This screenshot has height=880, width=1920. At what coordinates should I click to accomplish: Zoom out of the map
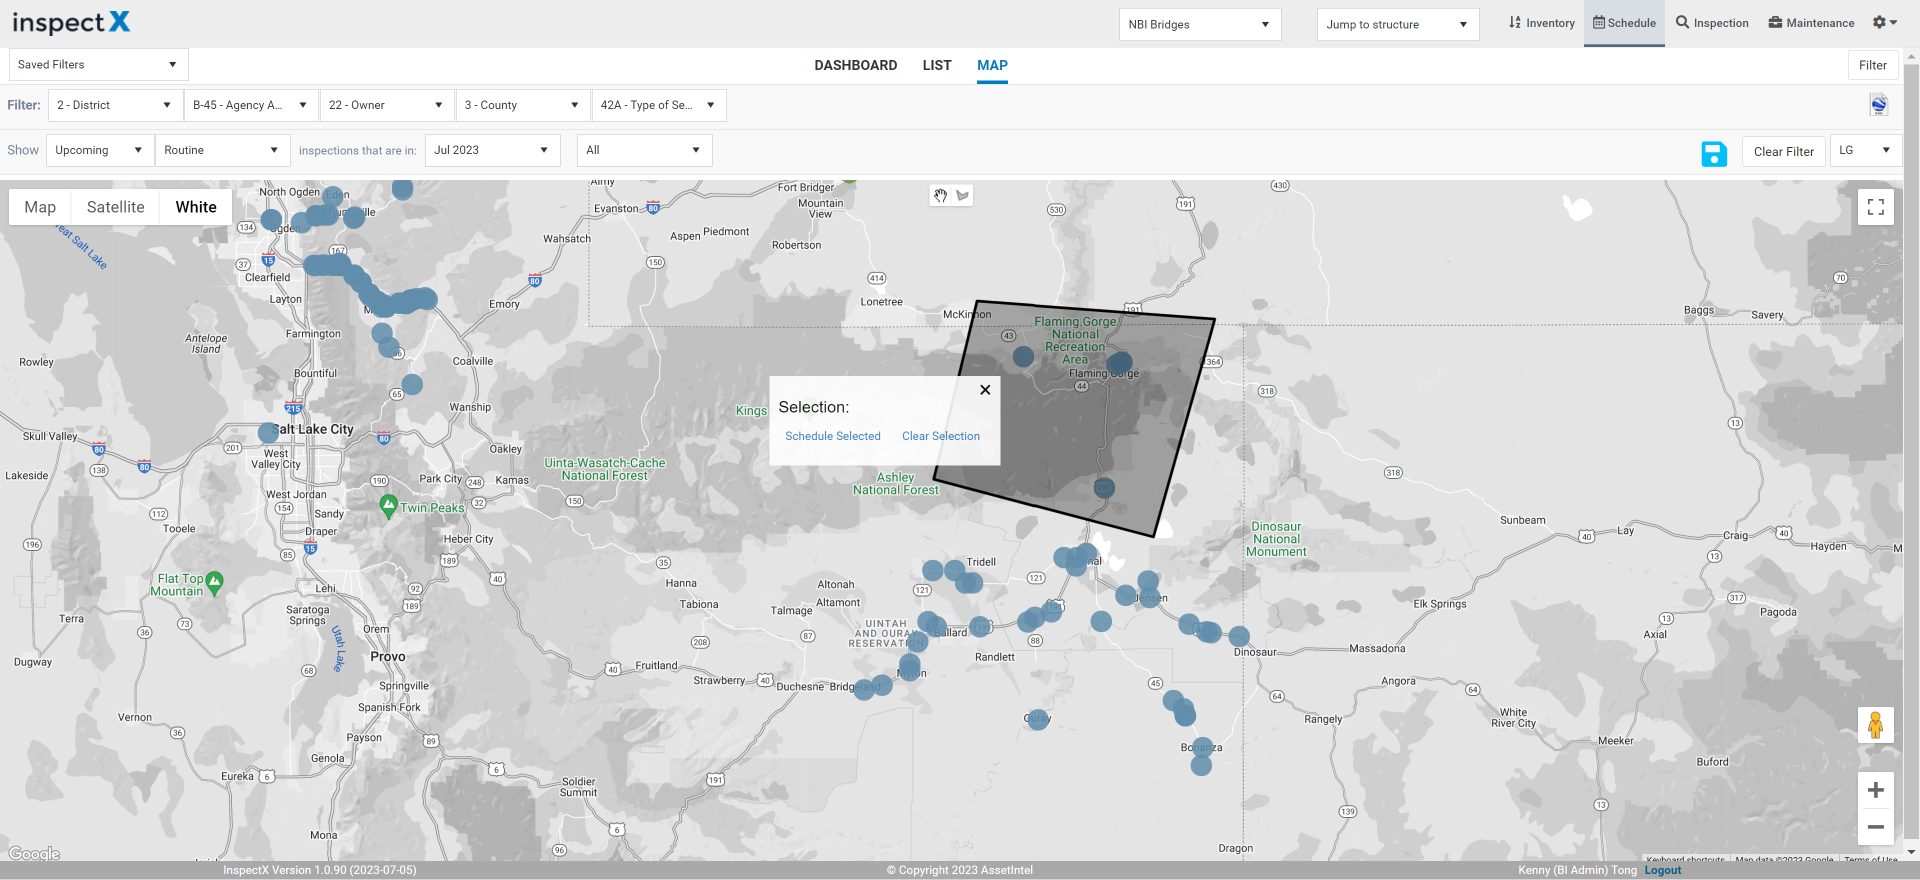(x=1876, y=827)
